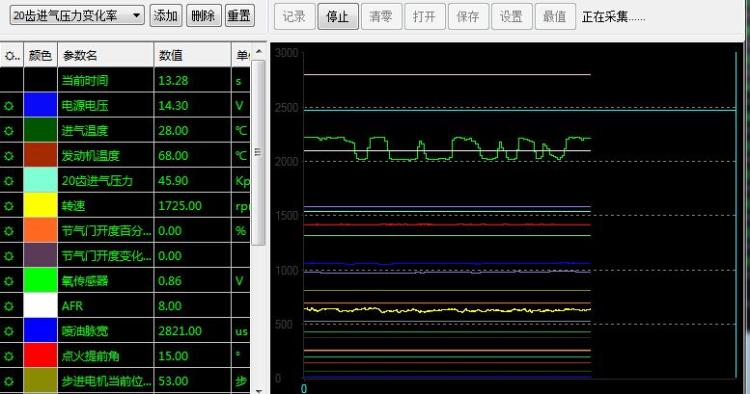Click the 14.30 voltage value cell
The width and height of the screenshot is (750, 394).
click(192, 105)
